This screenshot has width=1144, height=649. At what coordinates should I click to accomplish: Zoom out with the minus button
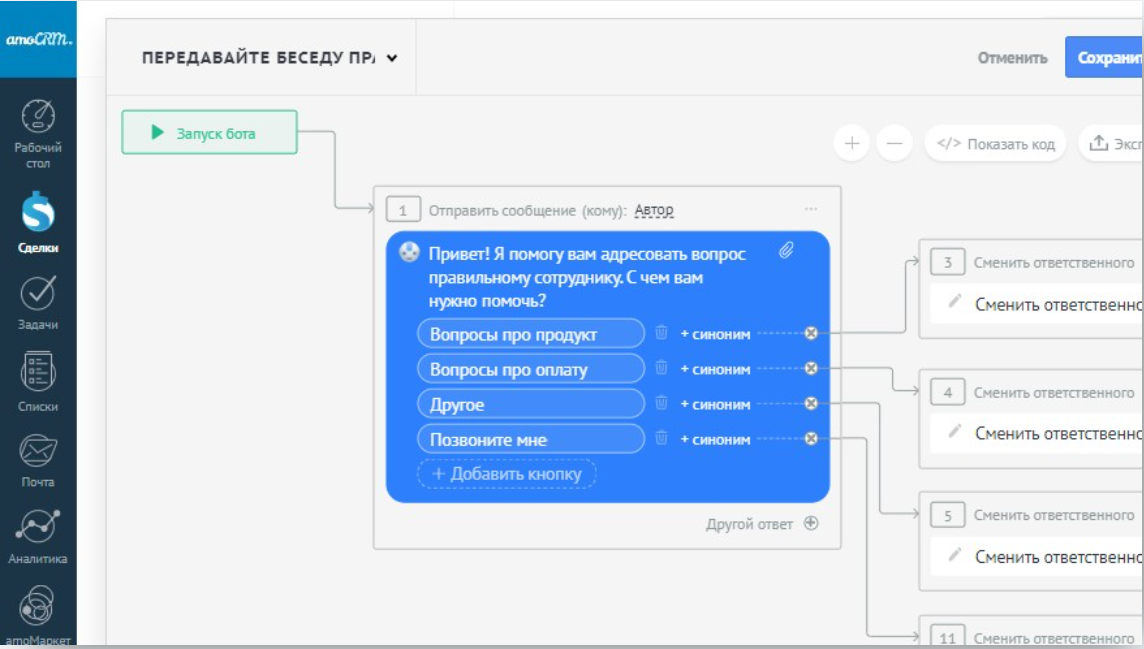click(894, 143)
